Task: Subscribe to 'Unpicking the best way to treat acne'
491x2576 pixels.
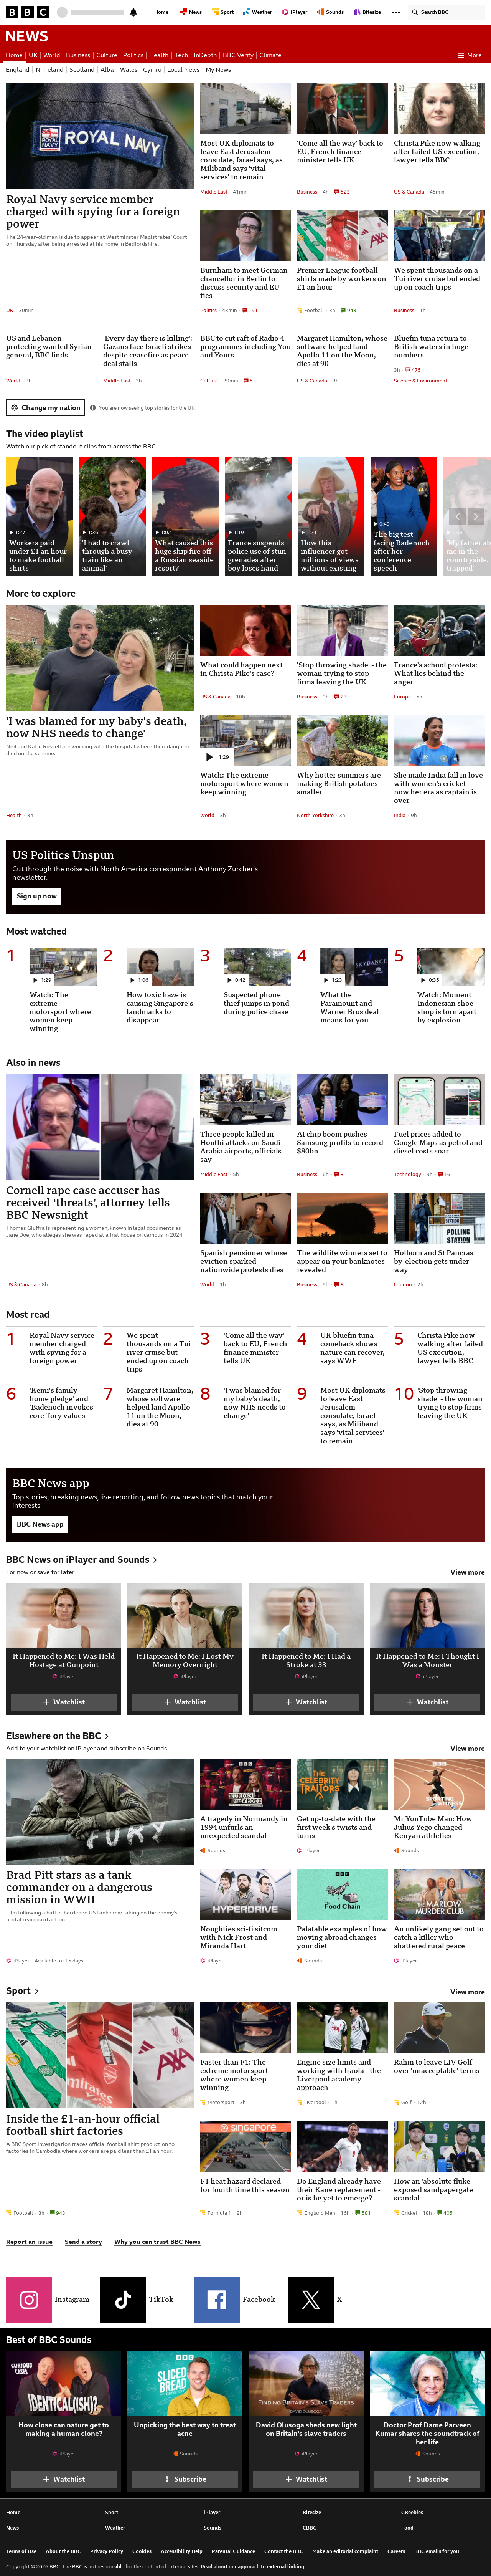Action: [x=185, y=2479]
